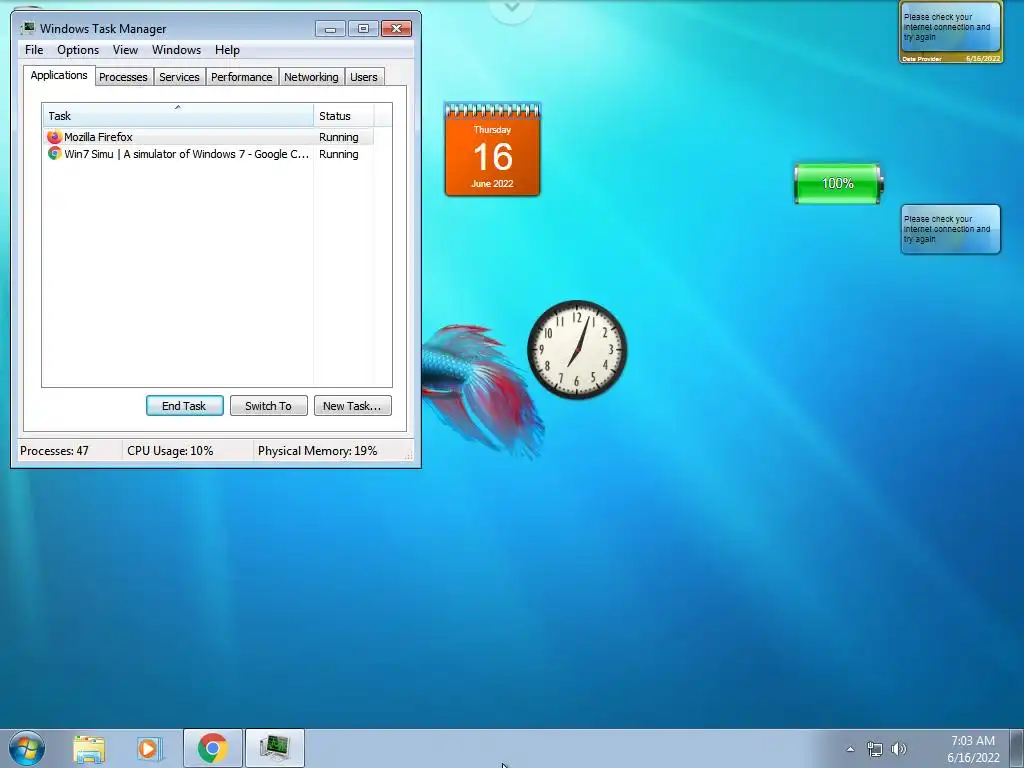Click the Task Manager taskbar icon
This screenshot has height=768, width=1024.
(x=274, y=748)
